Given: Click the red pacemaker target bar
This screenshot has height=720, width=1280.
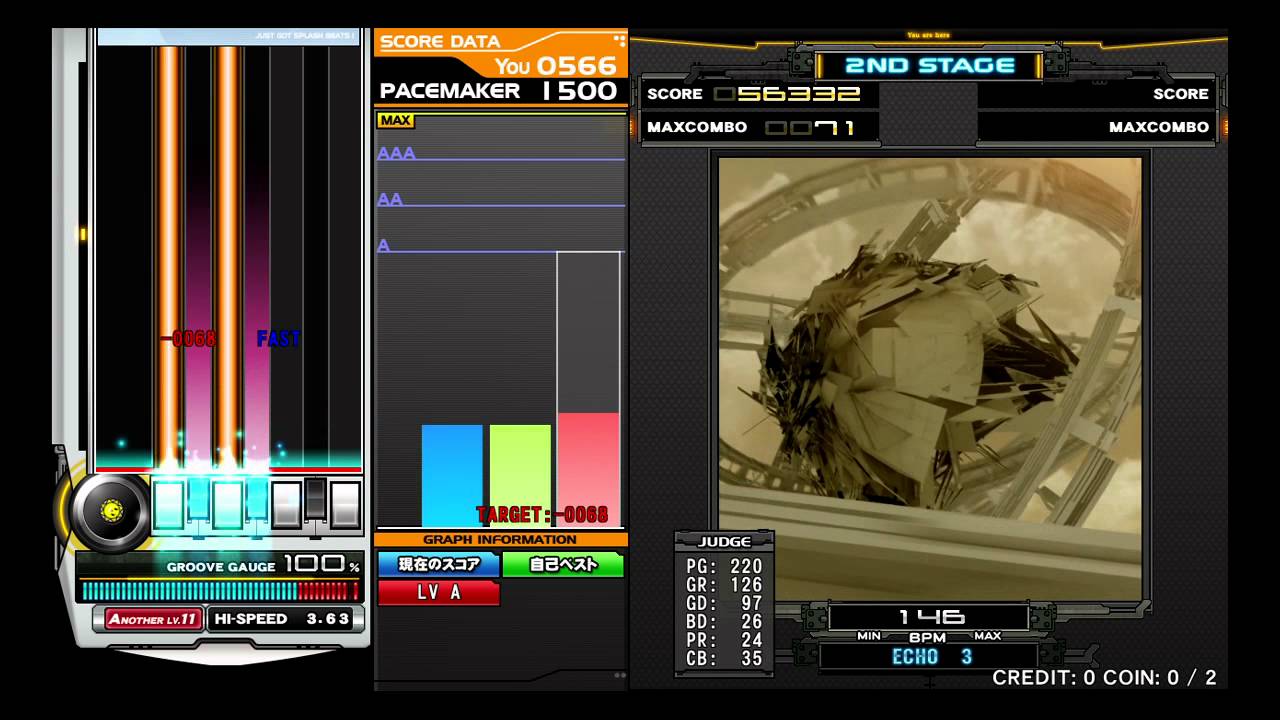Looking at the screenshot, I should tap(588, 469).
